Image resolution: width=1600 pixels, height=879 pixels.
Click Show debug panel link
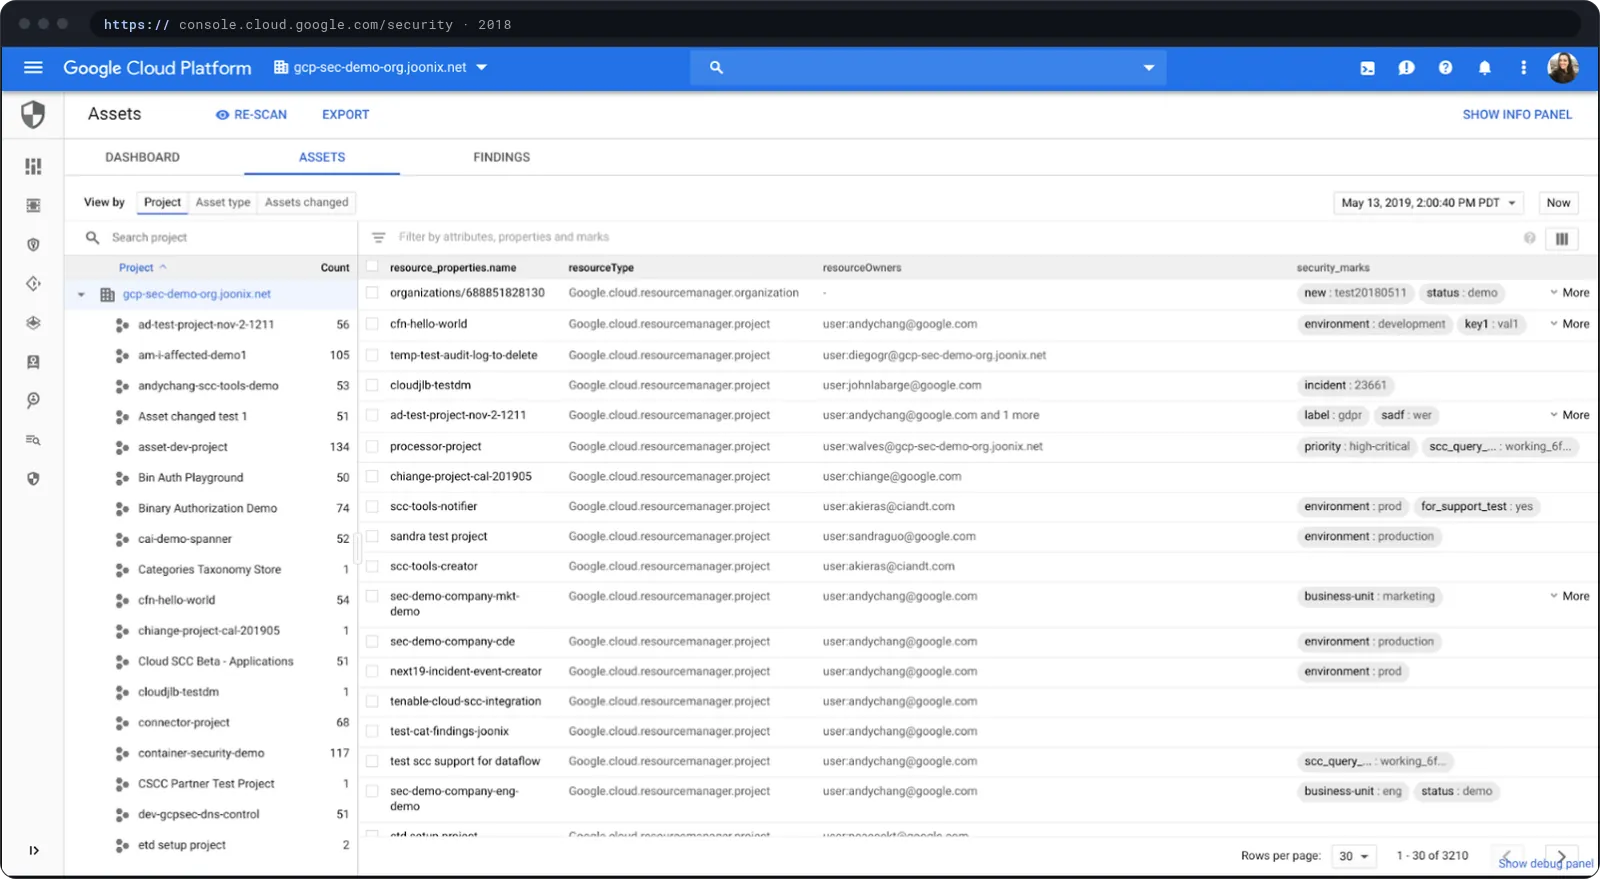[1545, 864]
